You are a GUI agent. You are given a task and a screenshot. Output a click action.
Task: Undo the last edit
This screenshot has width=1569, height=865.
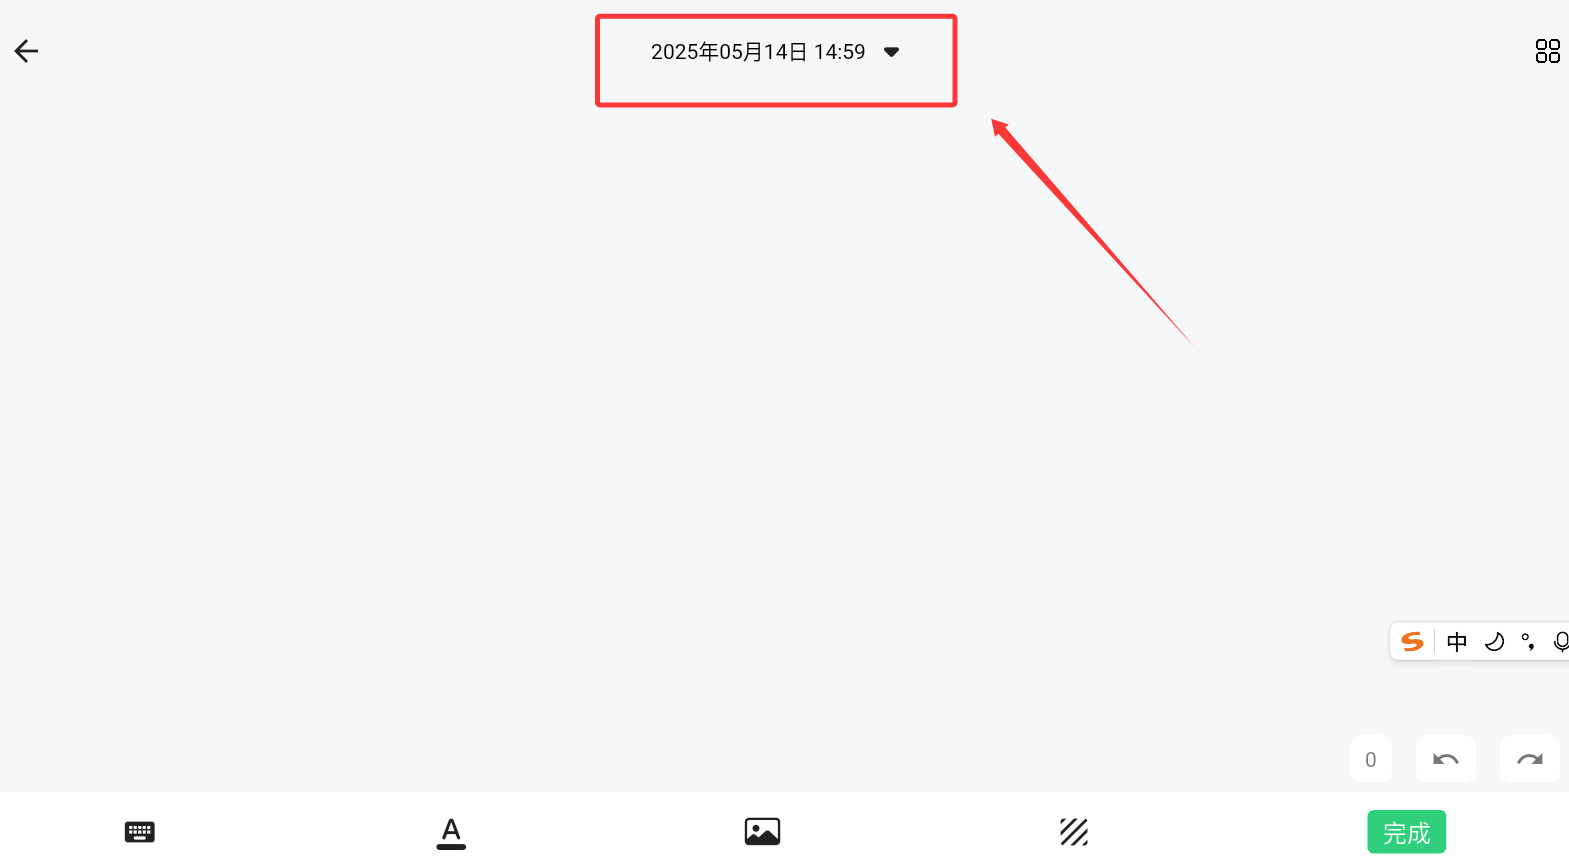[x=1446, y=760]
